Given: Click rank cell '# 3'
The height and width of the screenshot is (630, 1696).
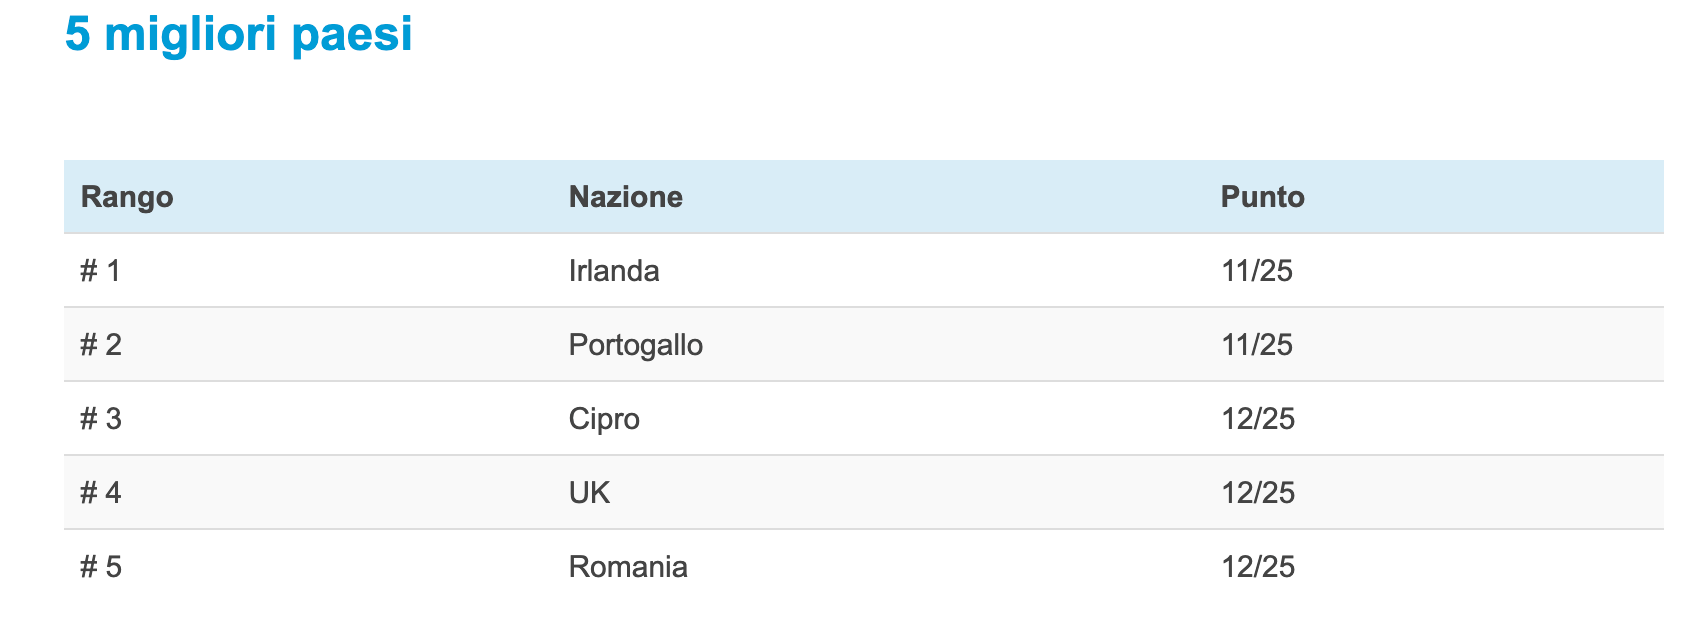Looking at the screenshot, I should [101, 419].
